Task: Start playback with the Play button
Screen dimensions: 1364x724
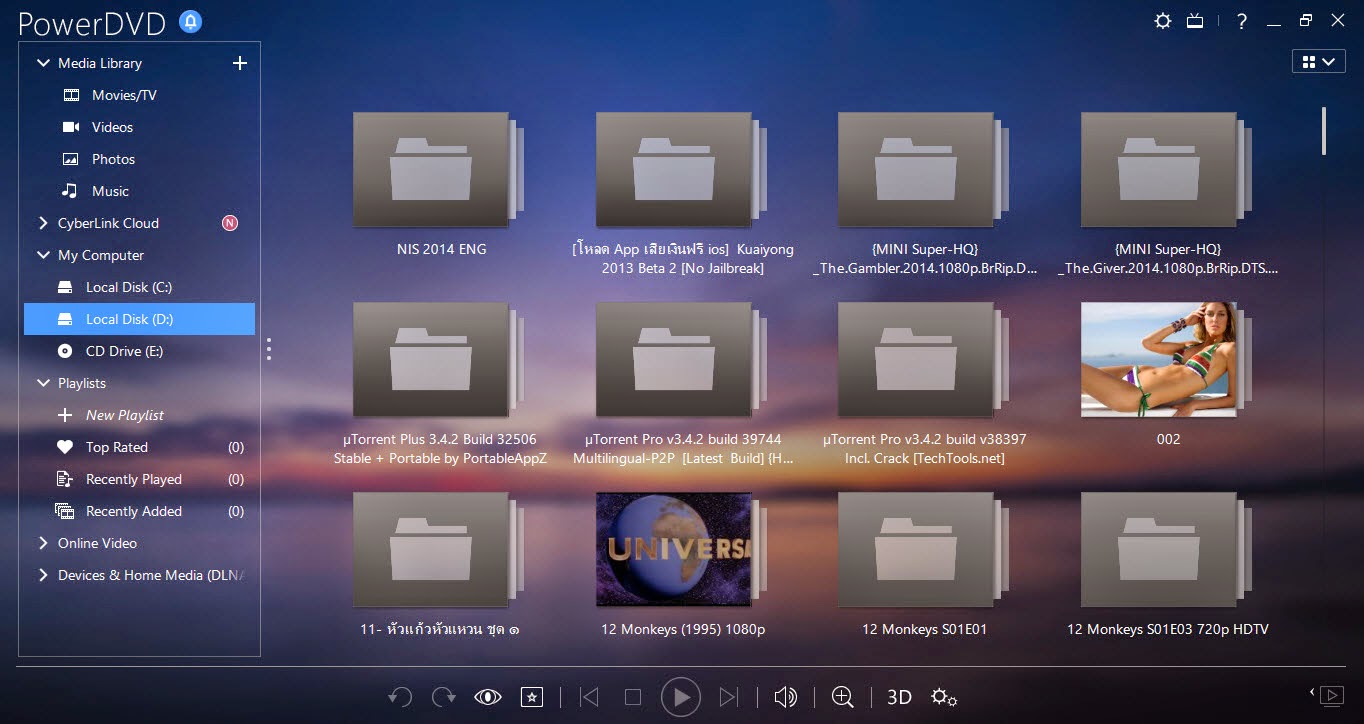Action: pyautogui.click(x=681, y=697)
